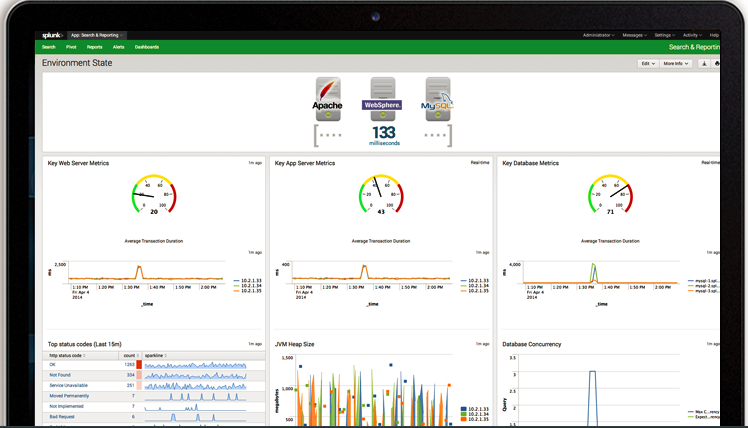Screen dimensions: 748x428
Task: Toggle the 10.2.1.35 legend entry in JVM Heap Size
Action: (x=476, y=418)
